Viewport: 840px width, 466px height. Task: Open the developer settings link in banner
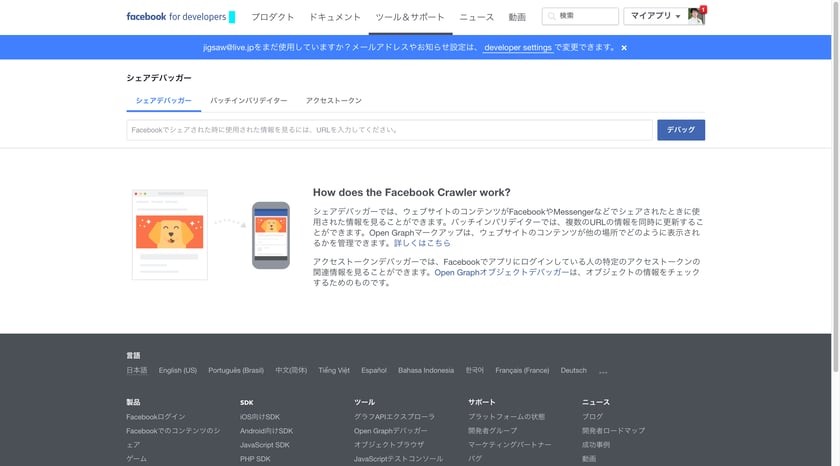(x=518, y=48)
